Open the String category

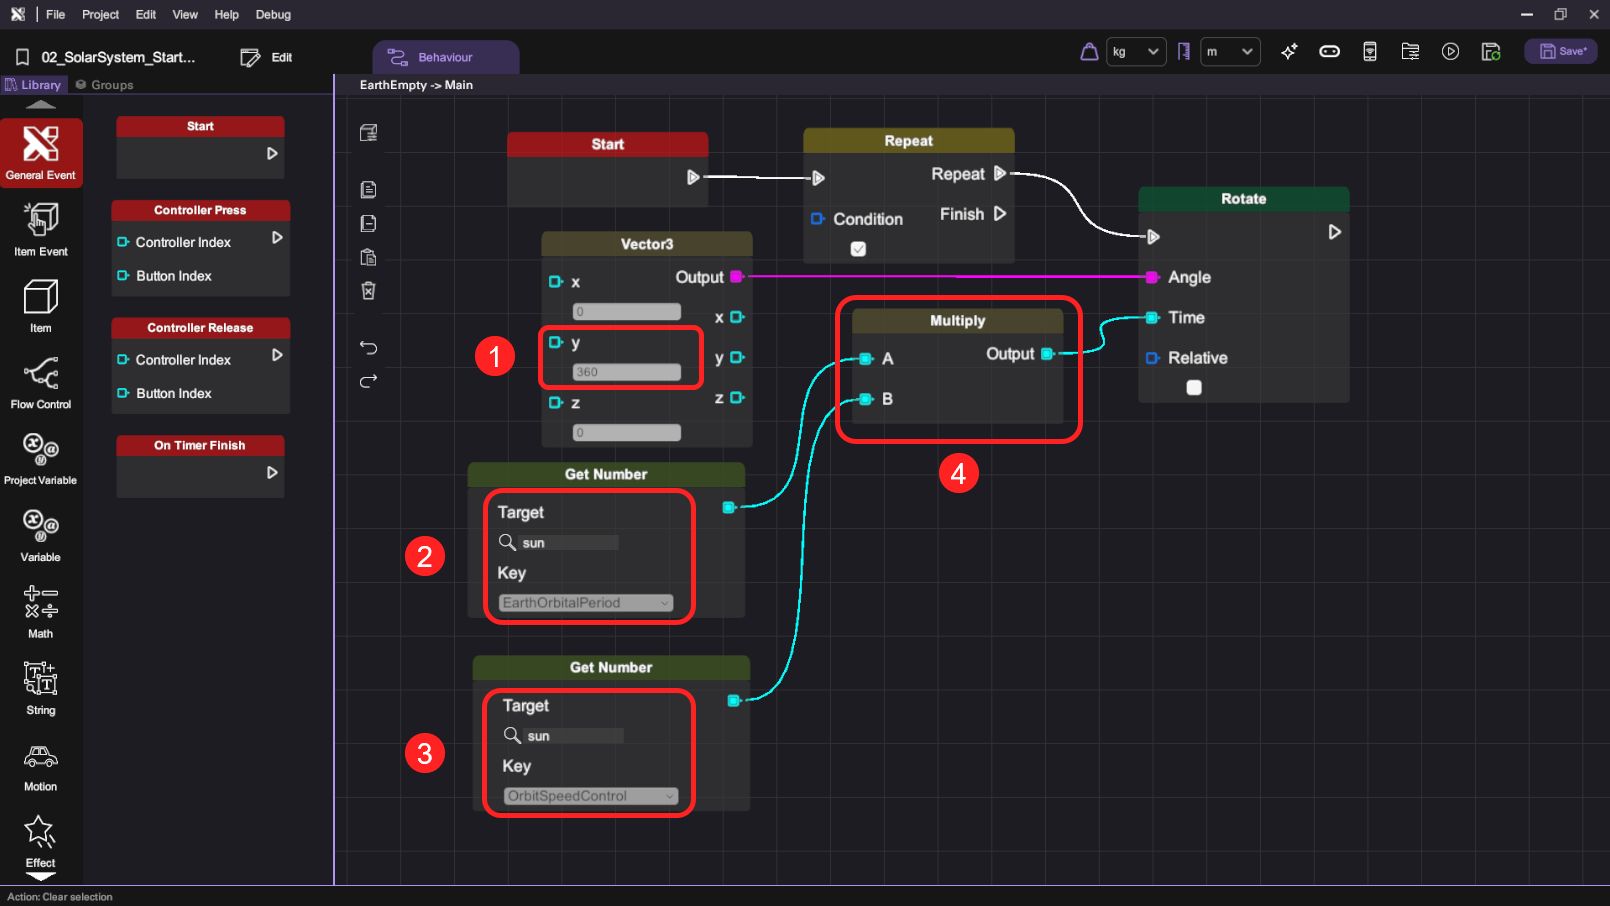(x=40, y=688)
